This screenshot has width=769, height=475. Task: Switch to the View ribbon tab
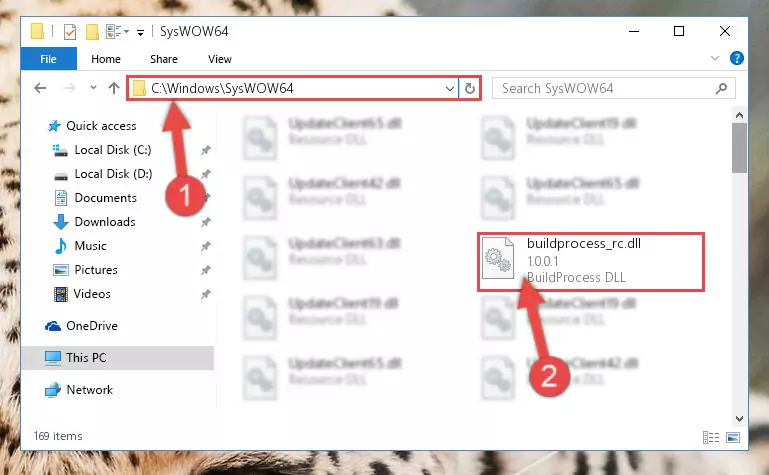pos(219,59)
